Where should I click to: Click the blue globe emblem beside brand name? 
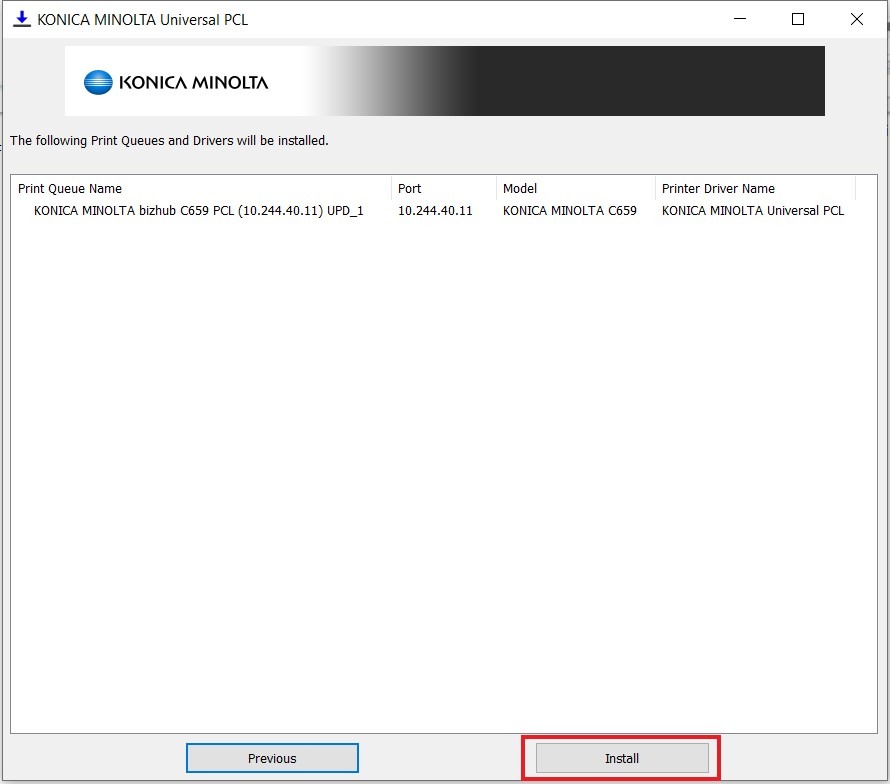click(x=97, y=83)
